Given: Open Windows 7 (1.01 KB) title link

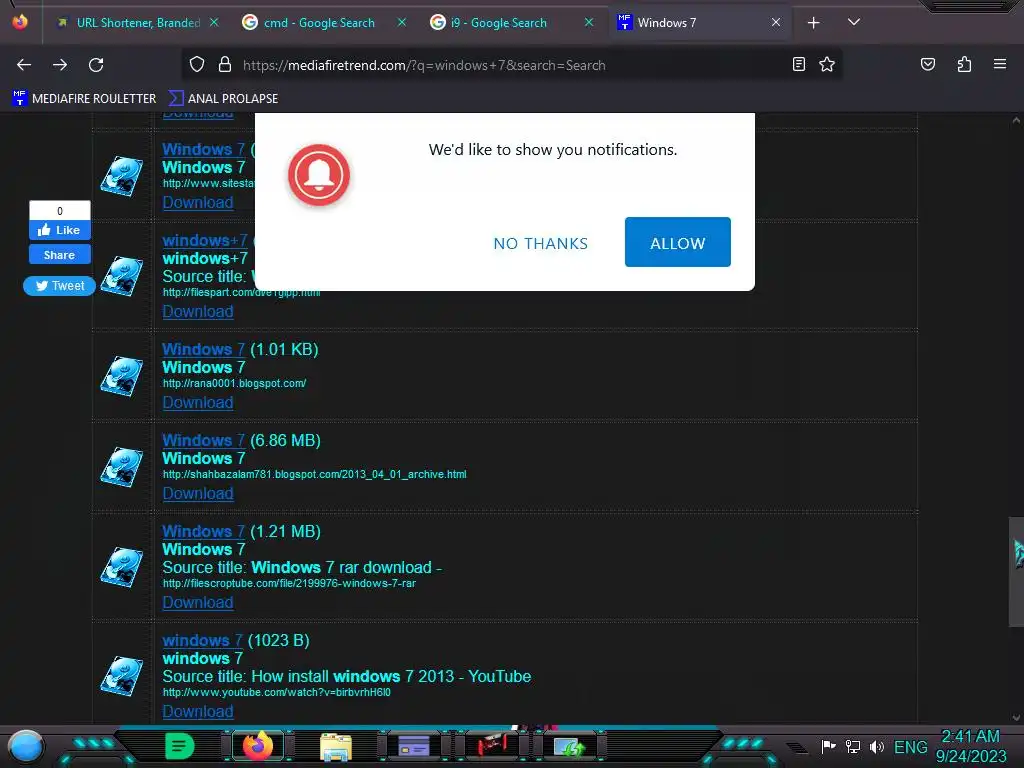Looking at the screenshot, I should click(203, 349).
